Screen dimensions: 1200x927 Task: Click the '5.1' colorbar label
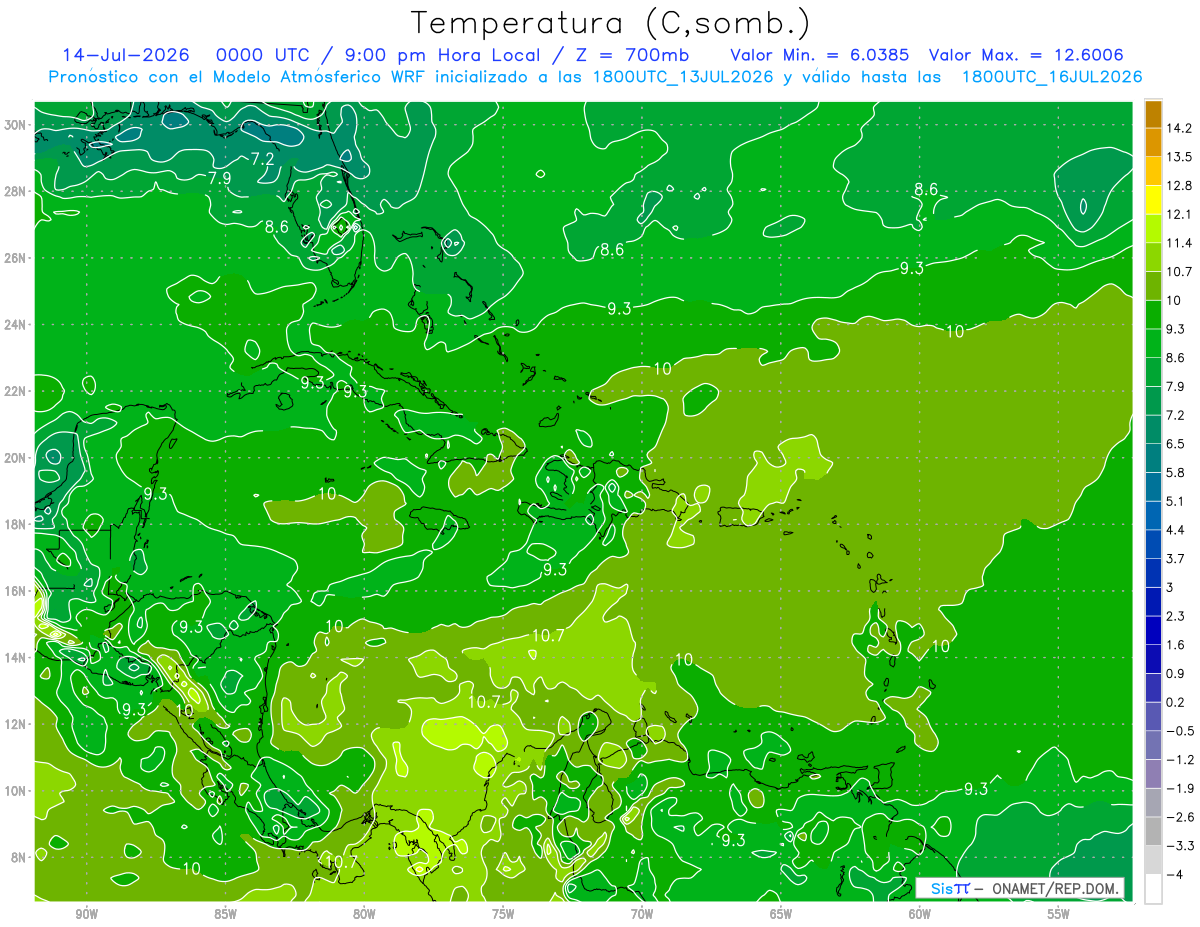(x=1176, y=501)
